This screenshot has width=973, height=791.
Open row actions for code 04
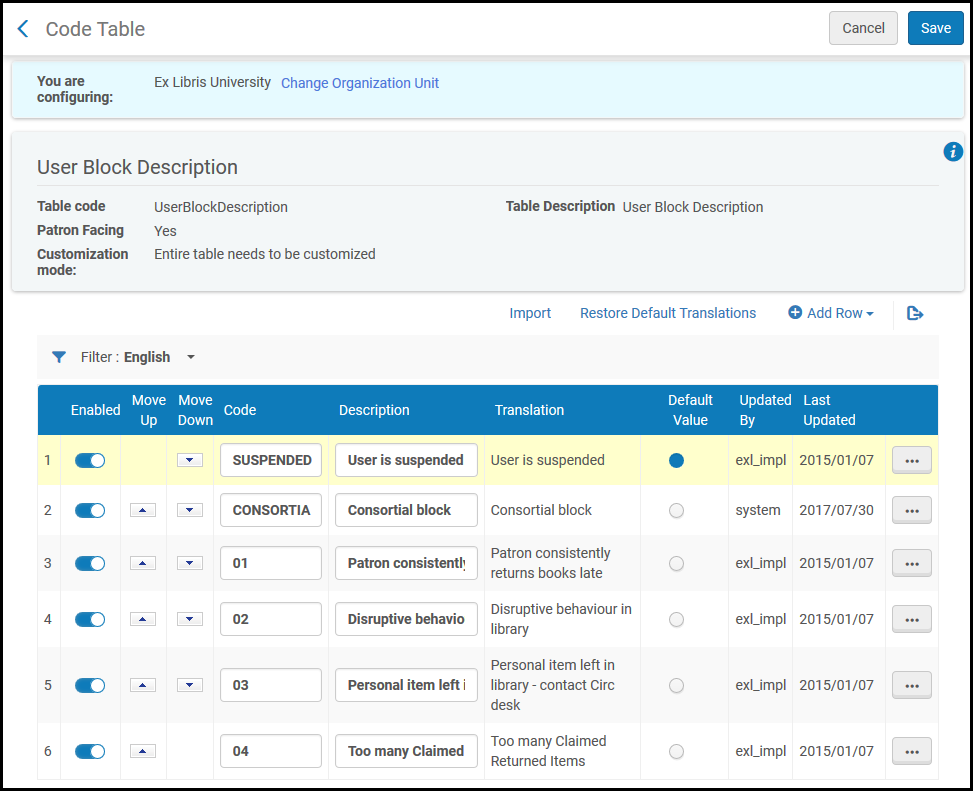912,751
